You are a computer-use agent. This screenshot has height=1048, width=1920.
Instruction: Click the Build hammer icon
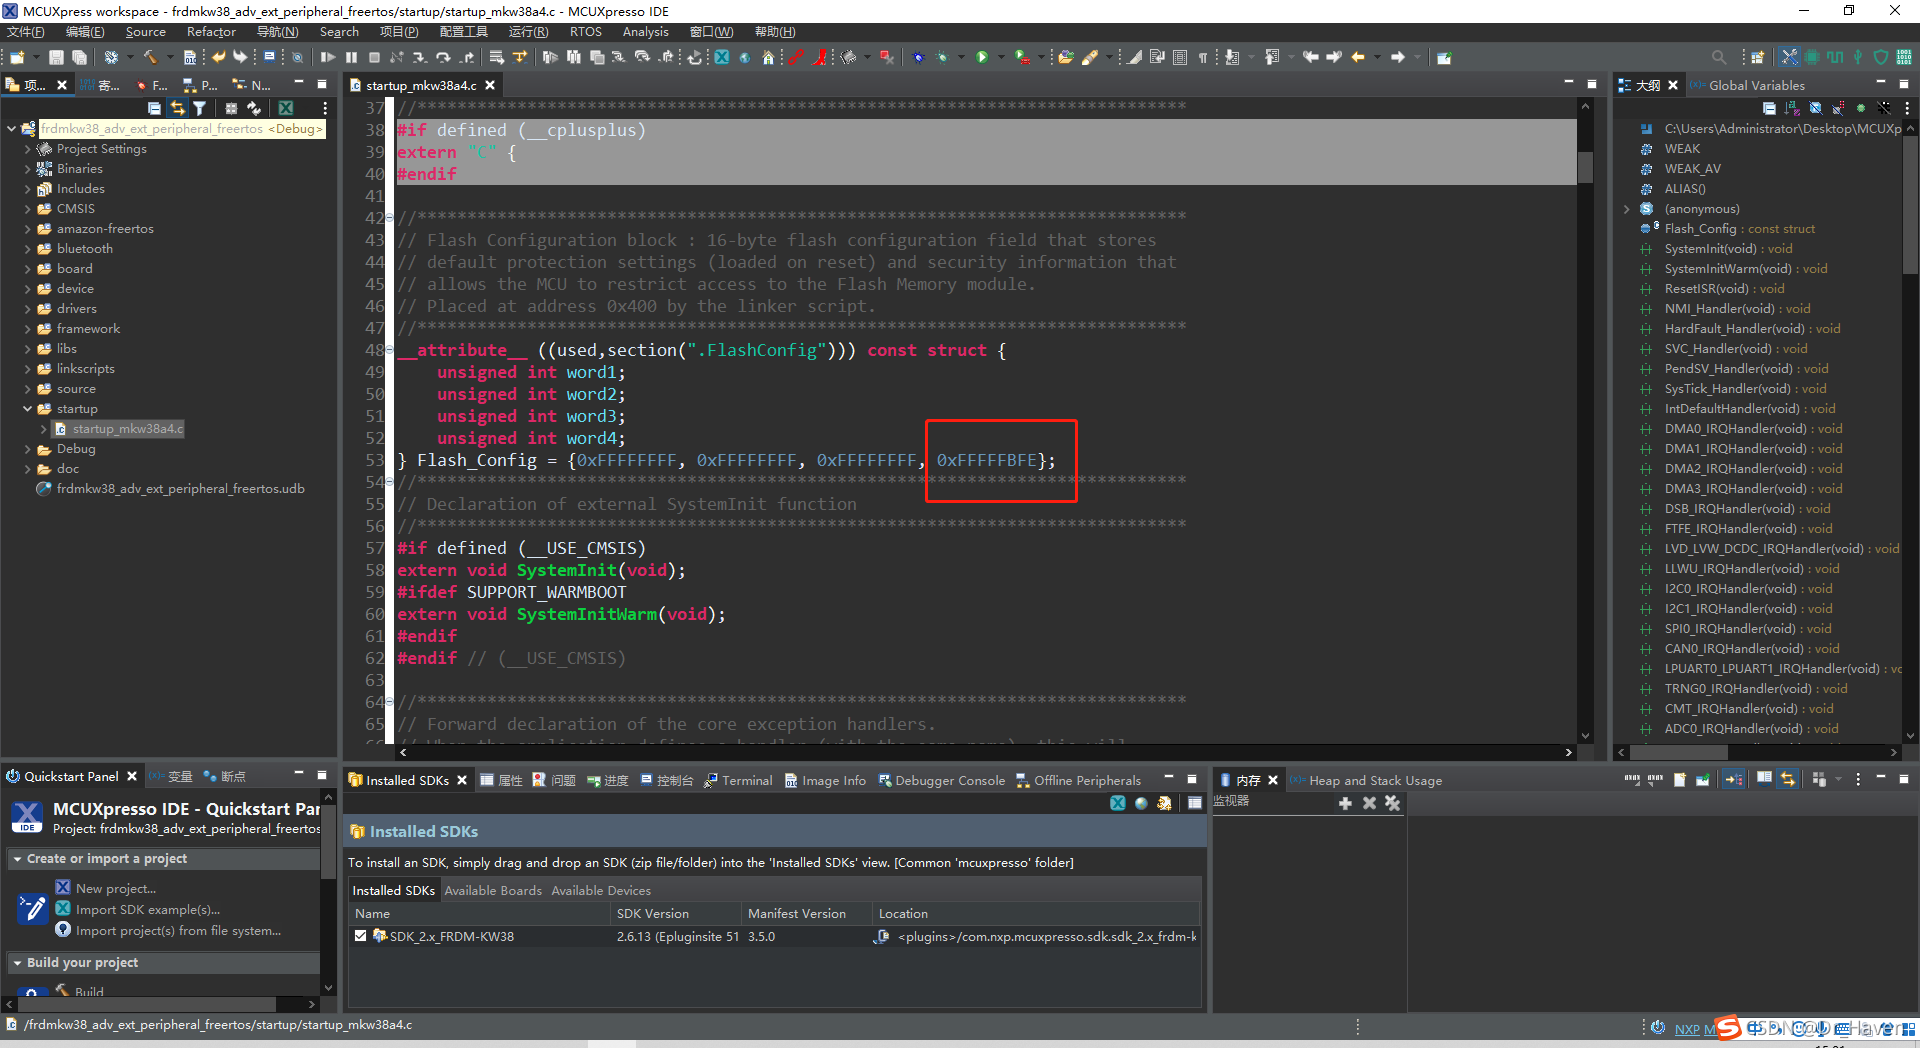(x=150, y=58)
